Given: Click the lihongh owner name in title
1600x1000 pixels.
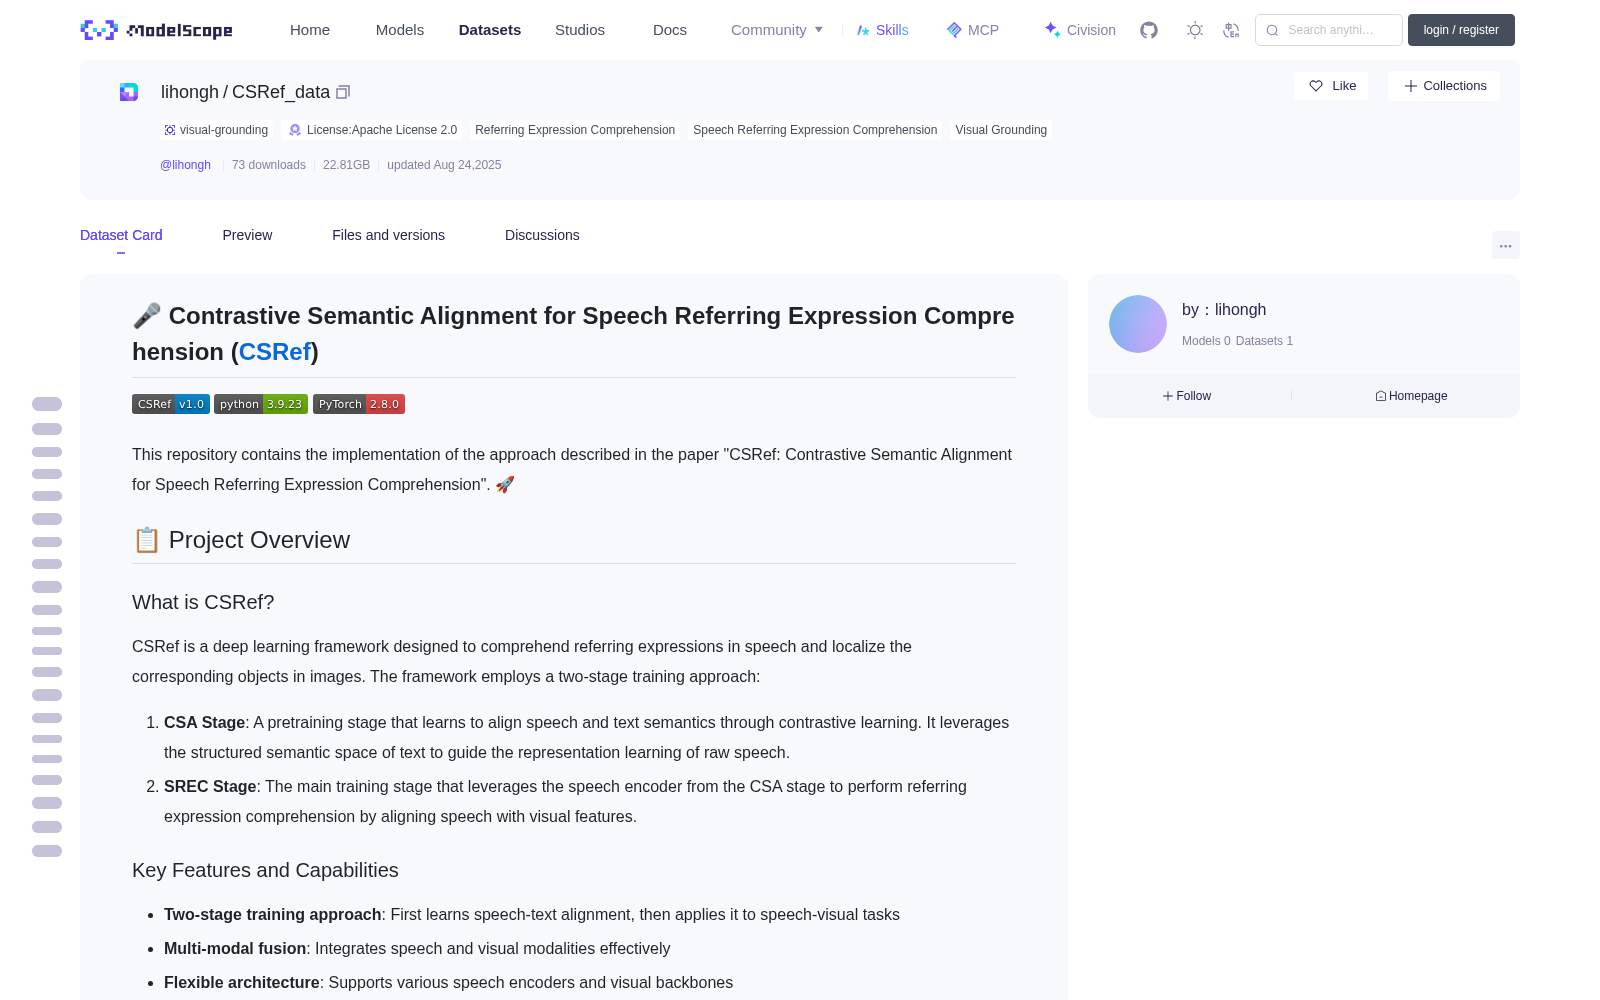Looking at the screenshot, I should point(190,92).
